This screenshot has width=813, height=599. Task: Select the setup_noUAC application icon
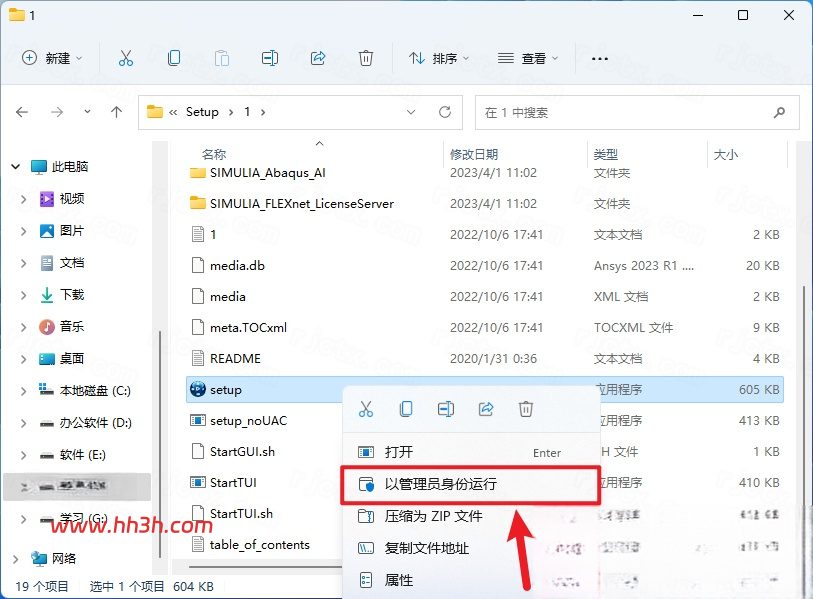point(198,420)
